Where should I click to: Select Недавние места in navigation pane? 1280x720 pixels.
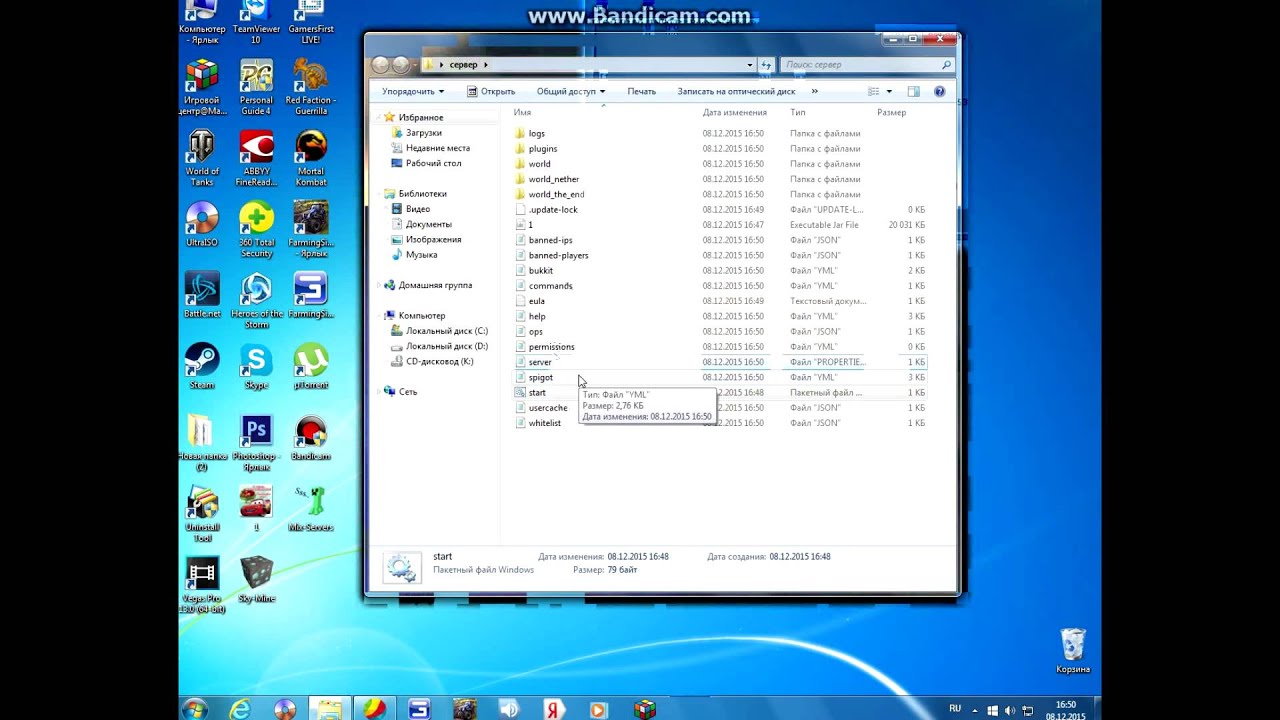[x=437, y=148]
